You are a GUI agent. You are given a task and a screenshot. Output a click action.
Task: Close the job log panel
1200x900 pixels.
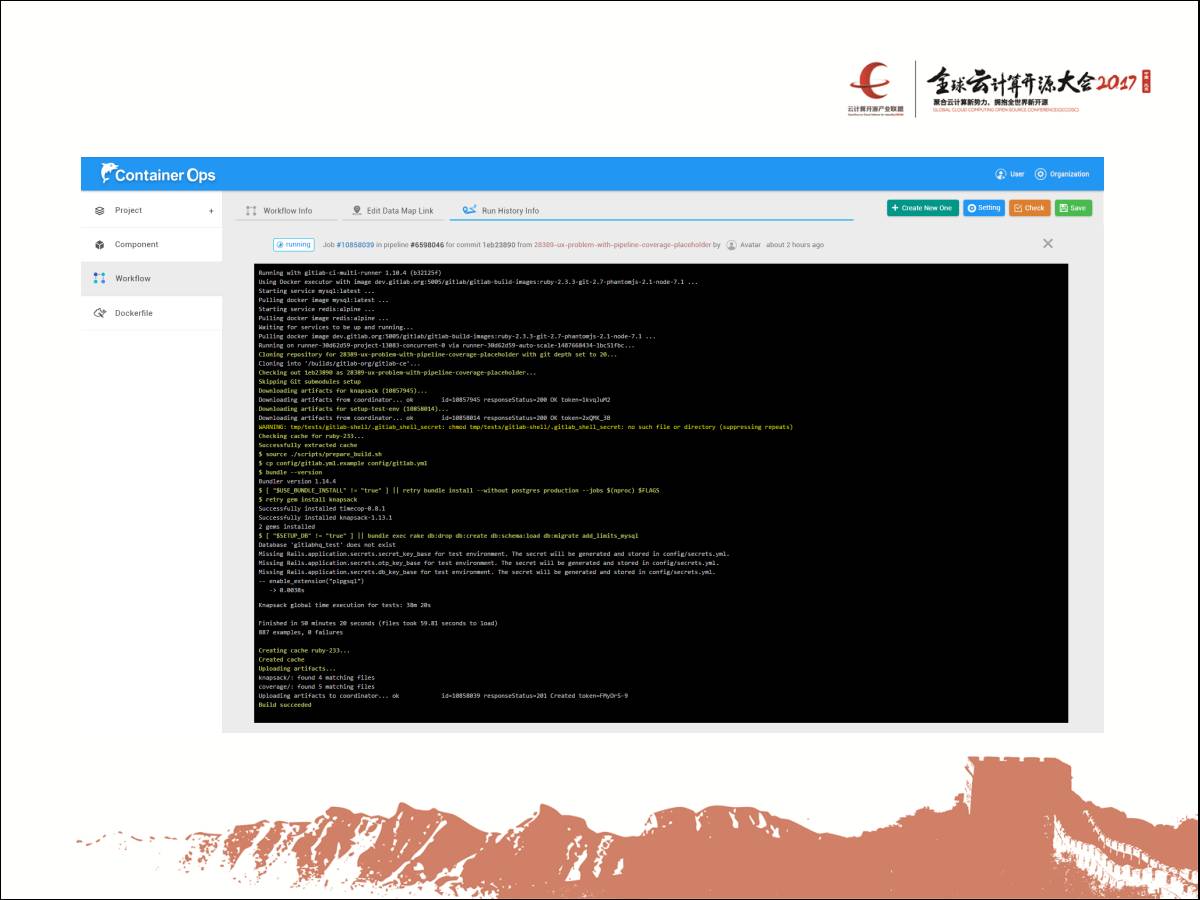[x=1047, y=244]
